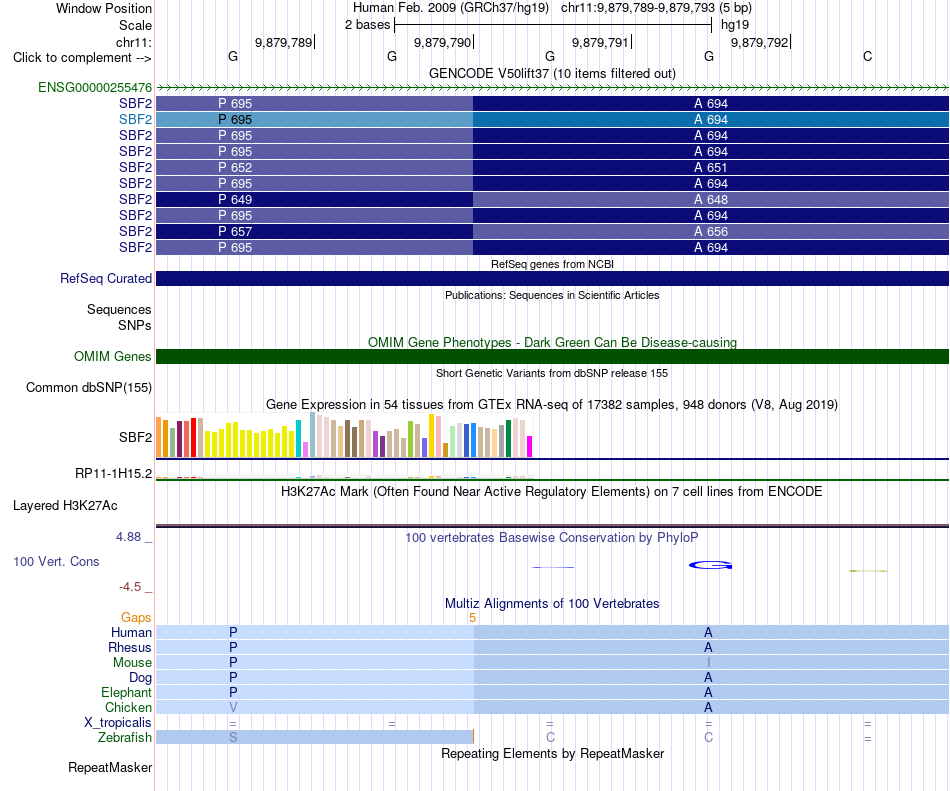This screenshot has height=791, width=950.
Task: Open the 'Publications: Sequences in Scientific Articles' title
Action: click(x=552, y=295)
